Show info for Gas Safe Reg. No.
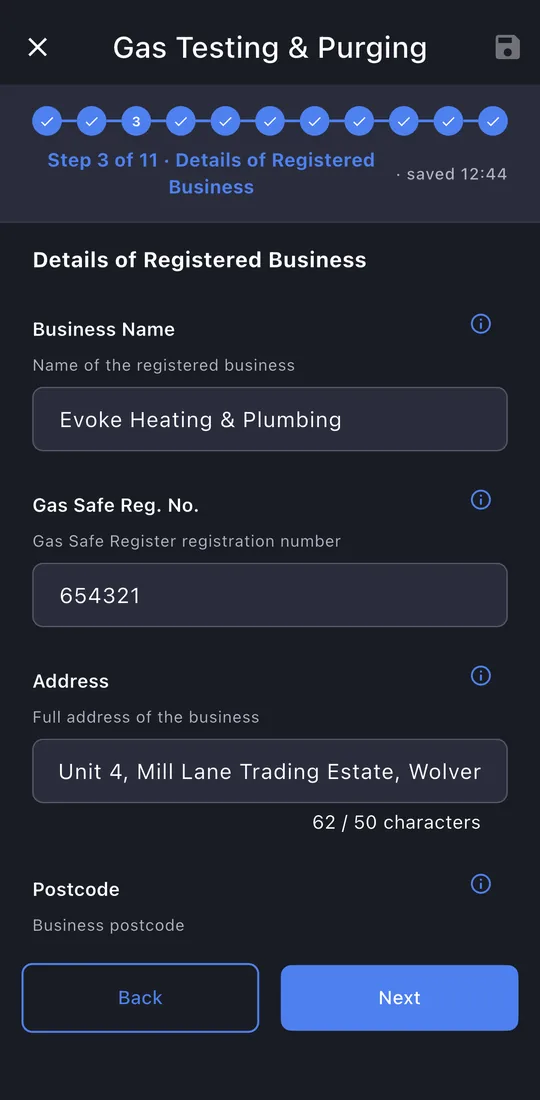 [x=480, y=499]
